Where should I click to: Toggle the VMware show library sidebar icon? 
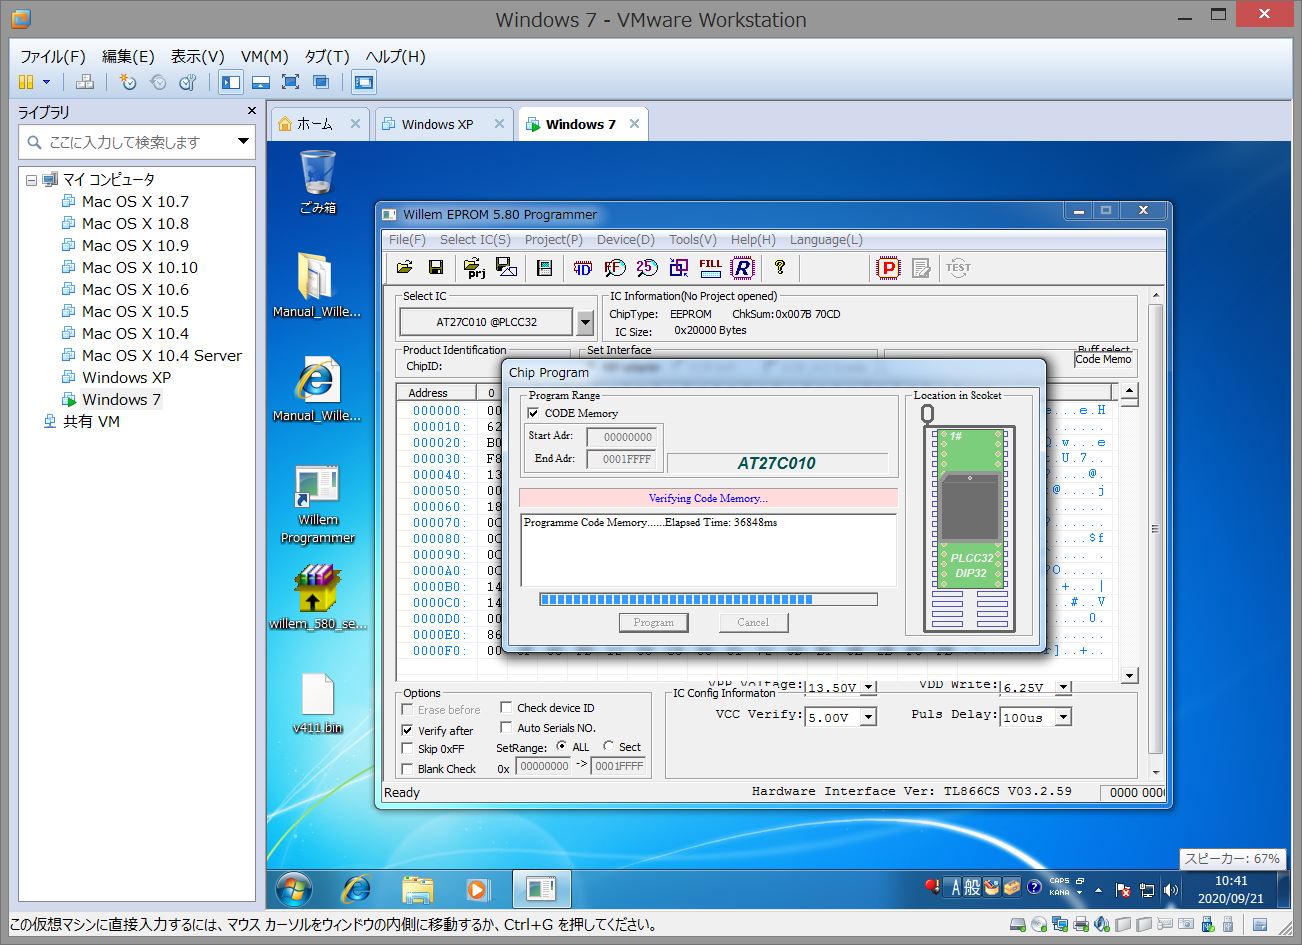[x=231, y=82]
